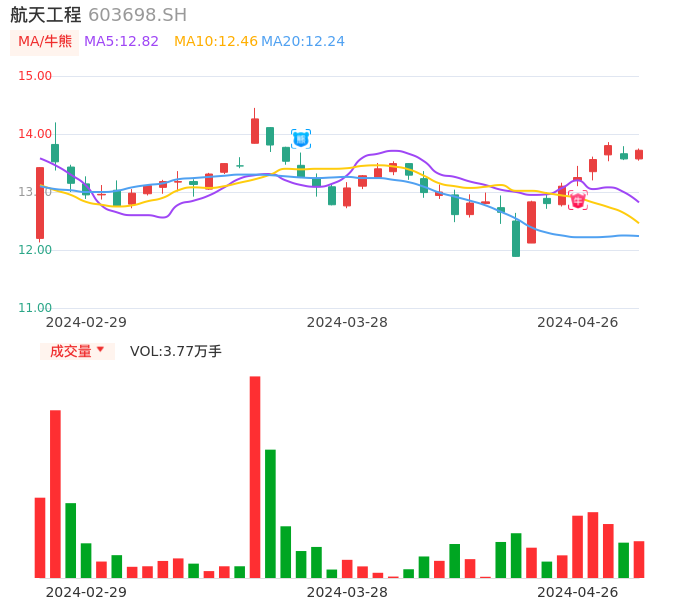Screen dimensions: 686x606
Task: Click the 航天工程 stock name
Action: pos(46,15)
